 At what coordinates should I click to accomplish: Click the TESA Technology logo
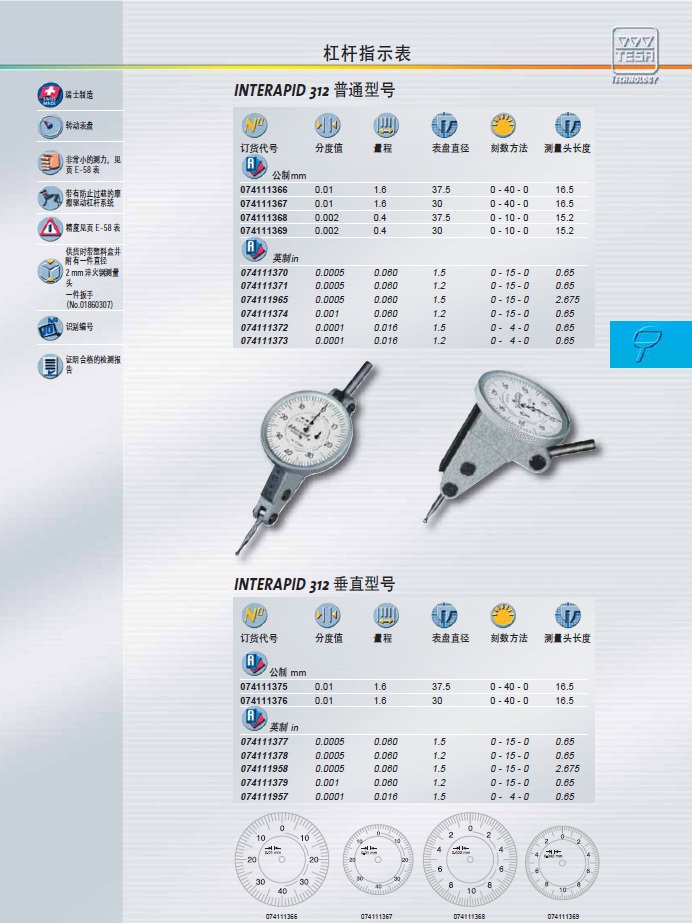point(635,56)
